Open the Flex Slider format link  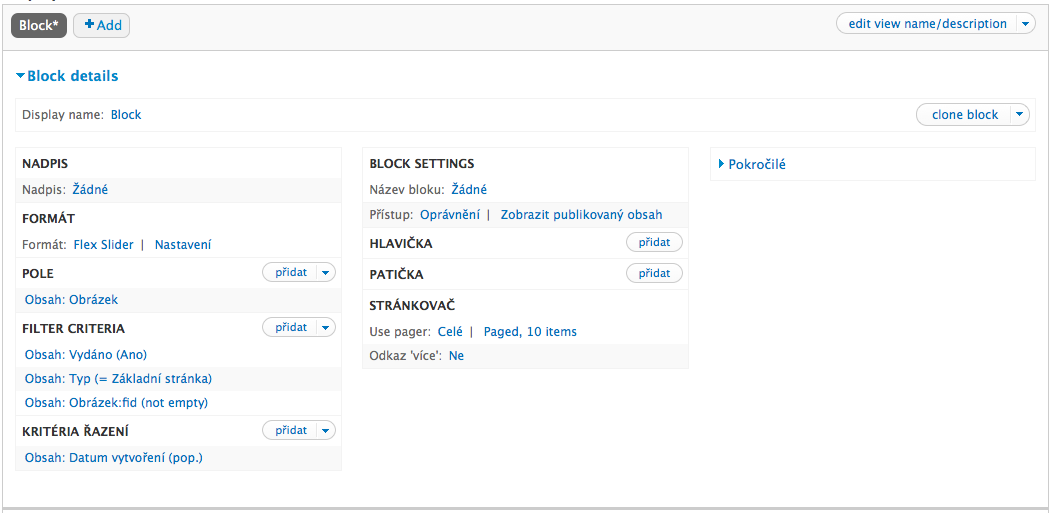pyautogui.click(x=104, y=245)
